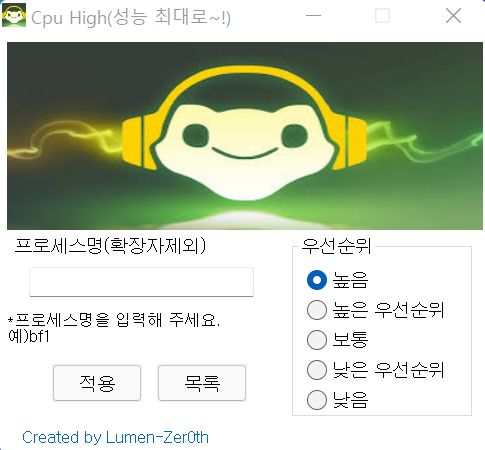Click the hint text 예)bf1
This screenshot has height=450, width=485.
29,337
